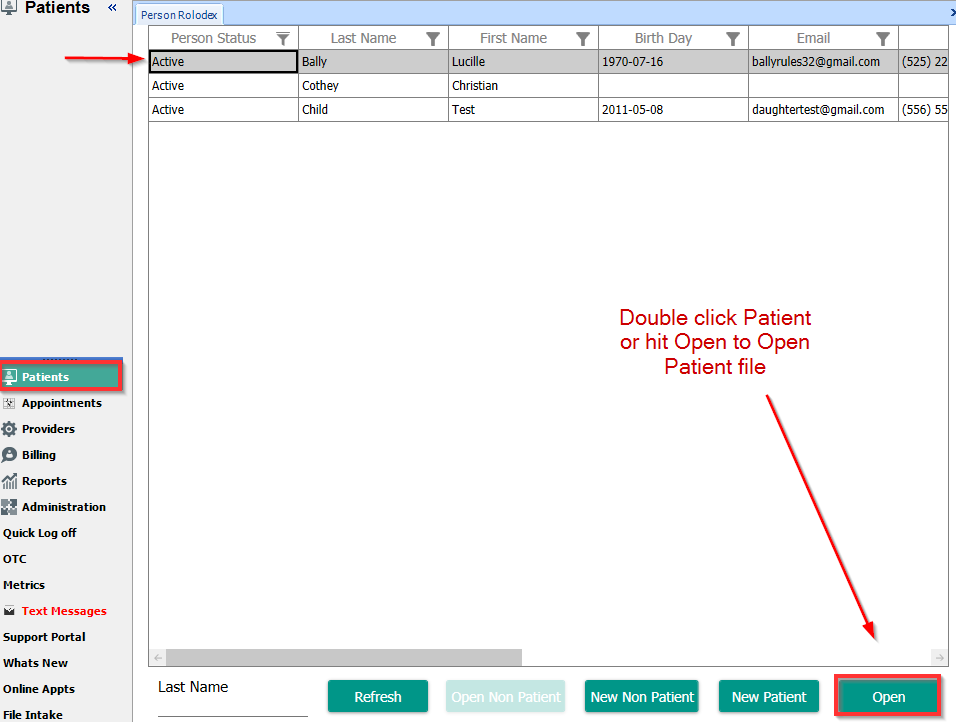Select the (556) phone cell
Image resolution: width=956 pixels, height=722 pixels.
pos(923,110)
